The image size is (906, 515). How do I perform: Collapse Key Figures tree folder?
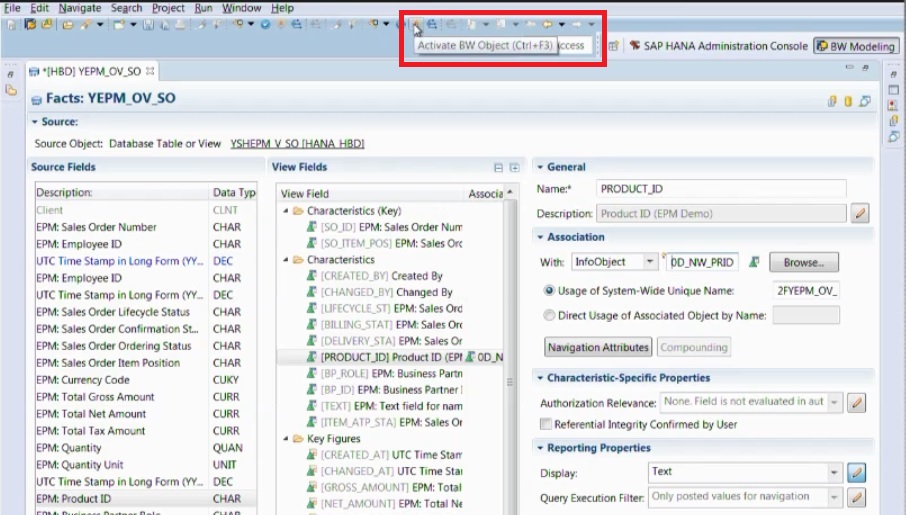click(285, 439)
